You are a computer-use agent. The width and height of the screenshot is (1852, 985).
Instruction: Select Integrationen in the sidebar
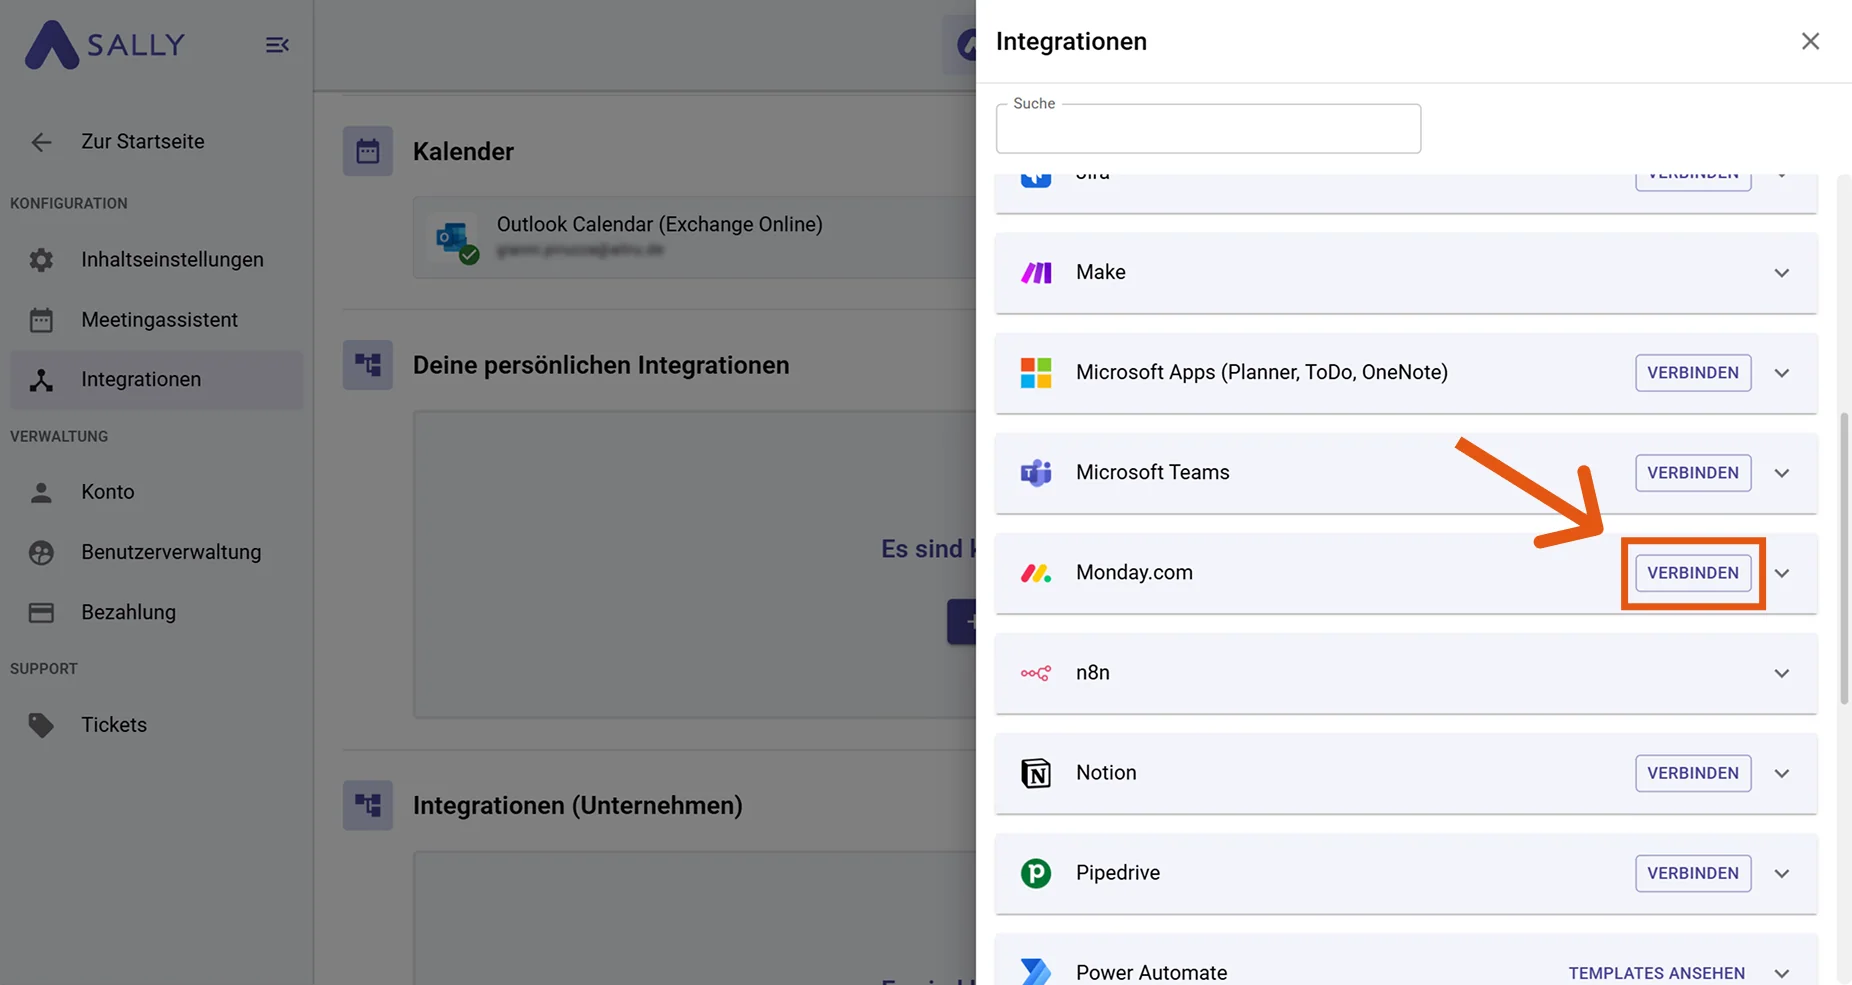click(x=157, y=380)
